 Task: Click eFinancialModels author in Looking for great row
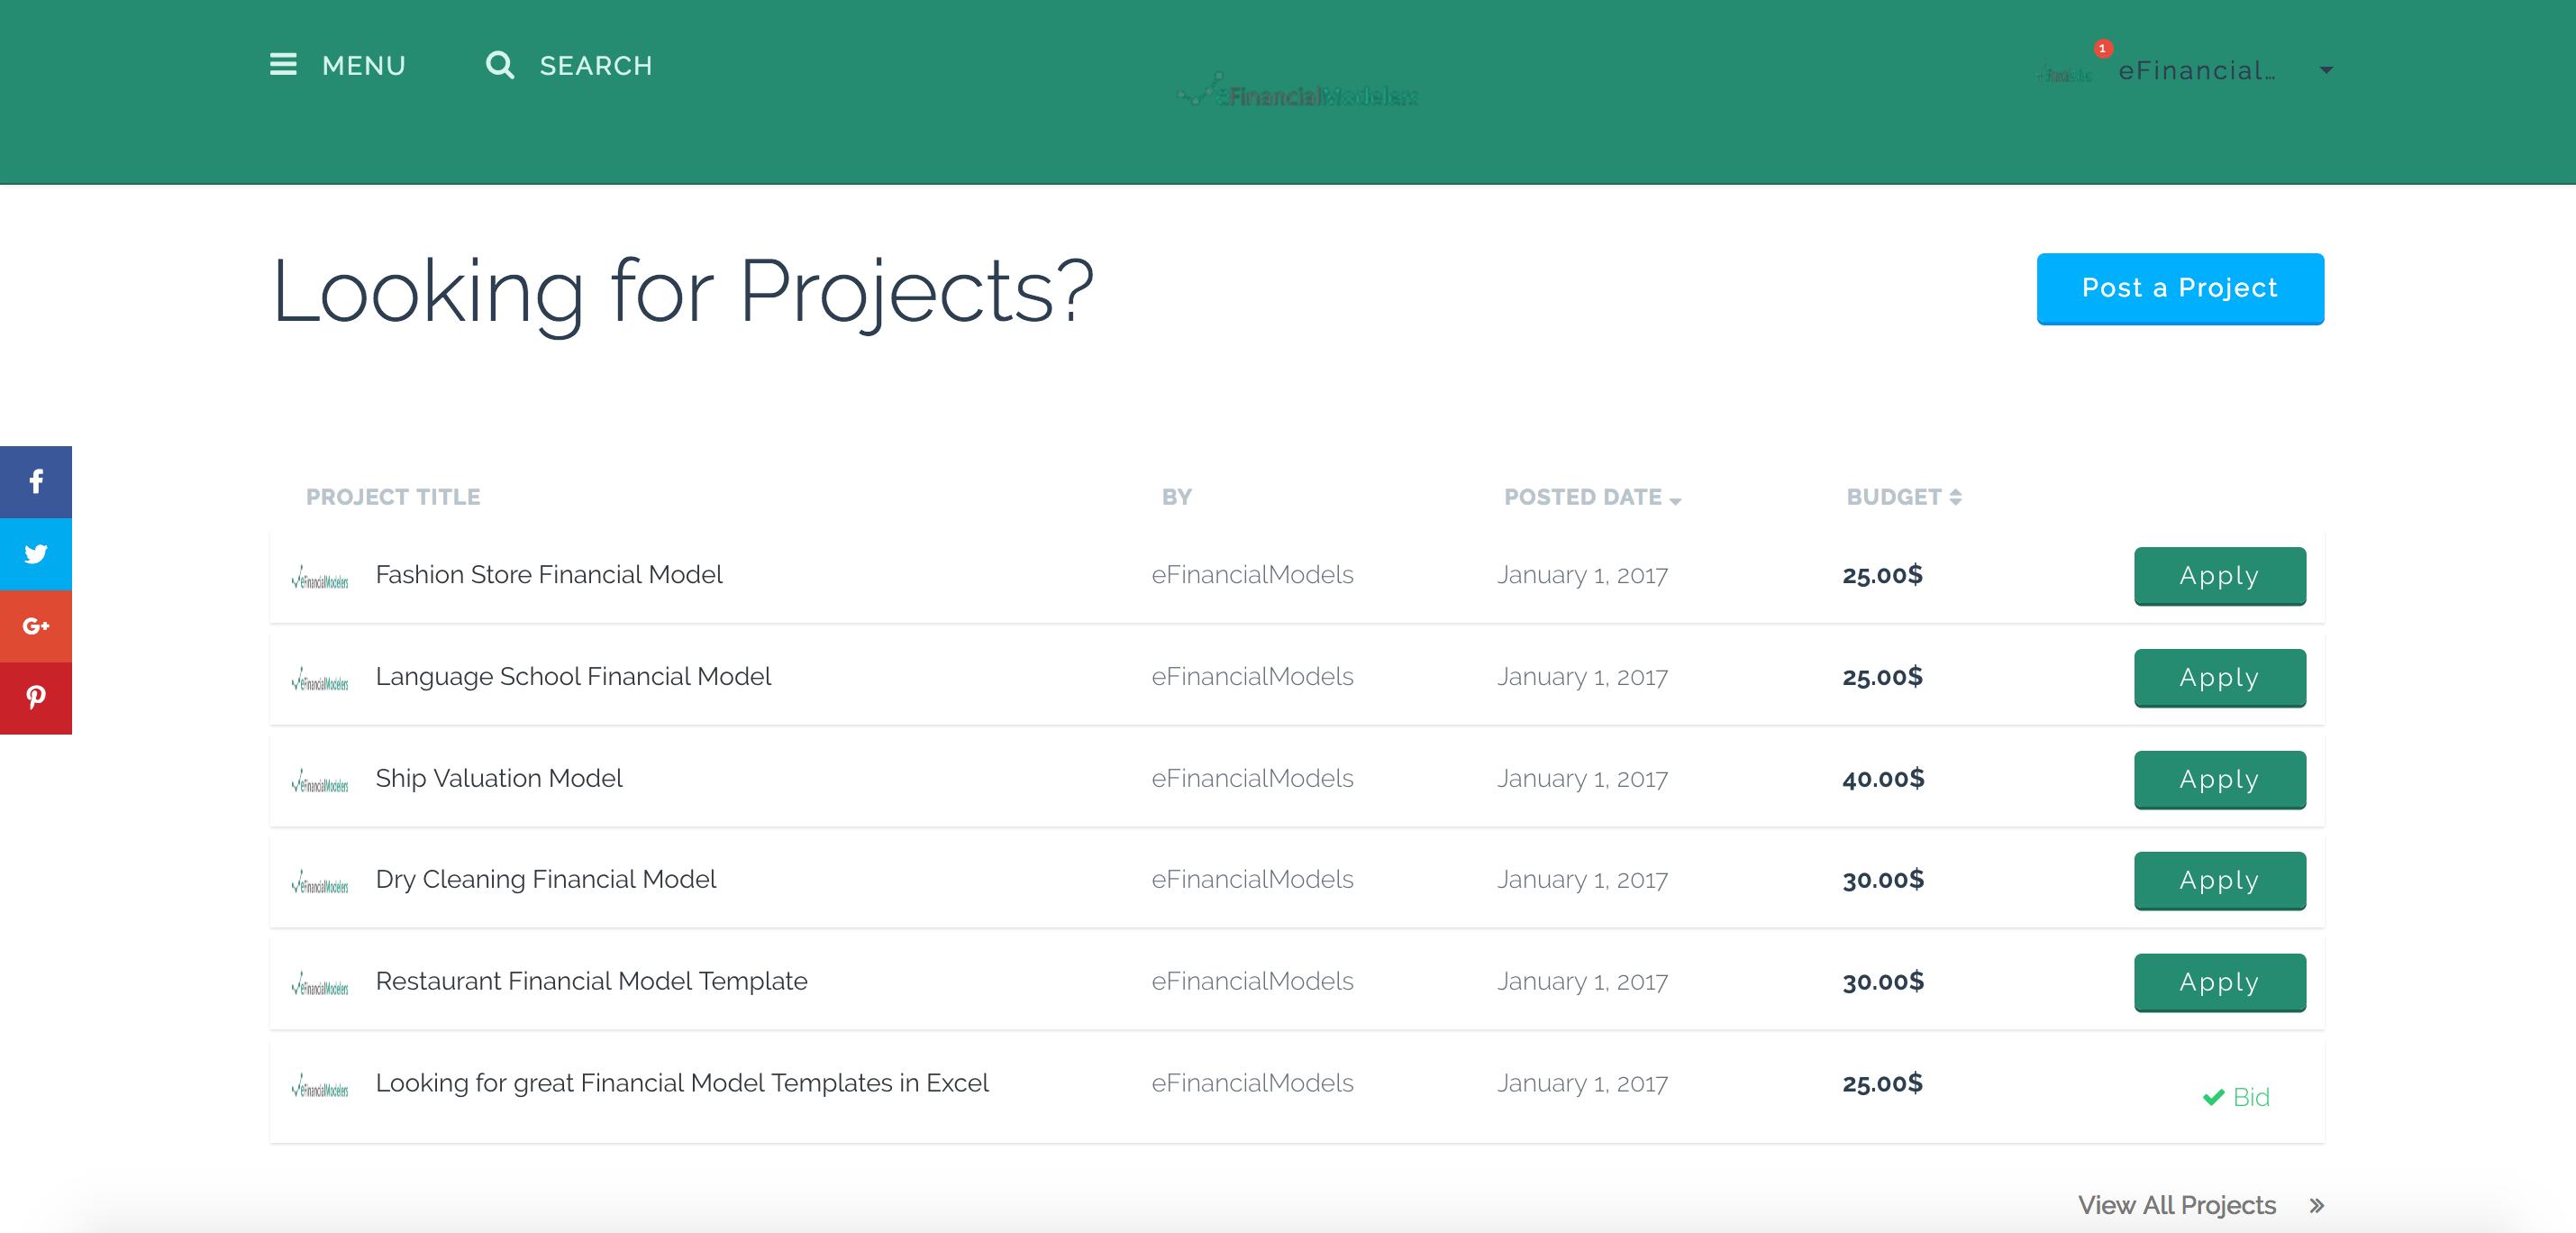pyautogui.click(x=1252, y=1084)
